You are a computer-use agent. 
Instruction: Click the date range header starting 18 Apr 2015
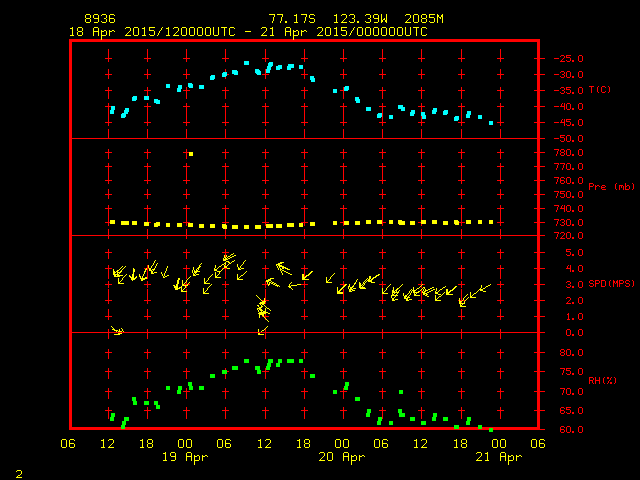248,32
